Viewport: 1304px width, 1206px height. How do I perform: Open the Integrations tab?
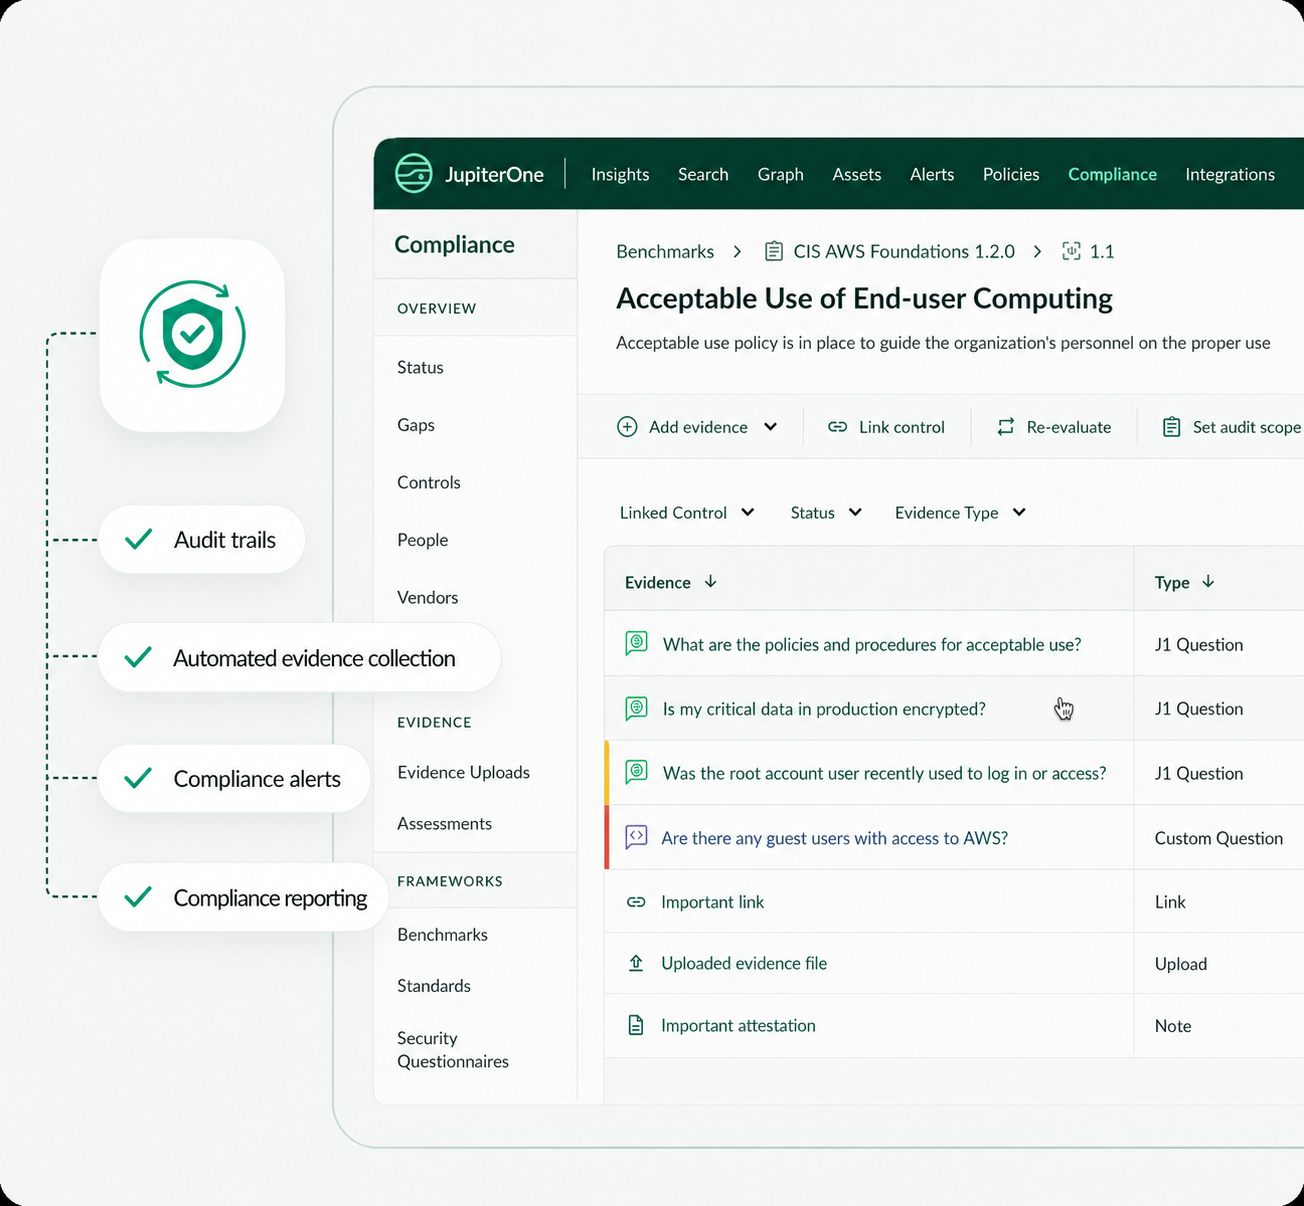click(1230, 174)
